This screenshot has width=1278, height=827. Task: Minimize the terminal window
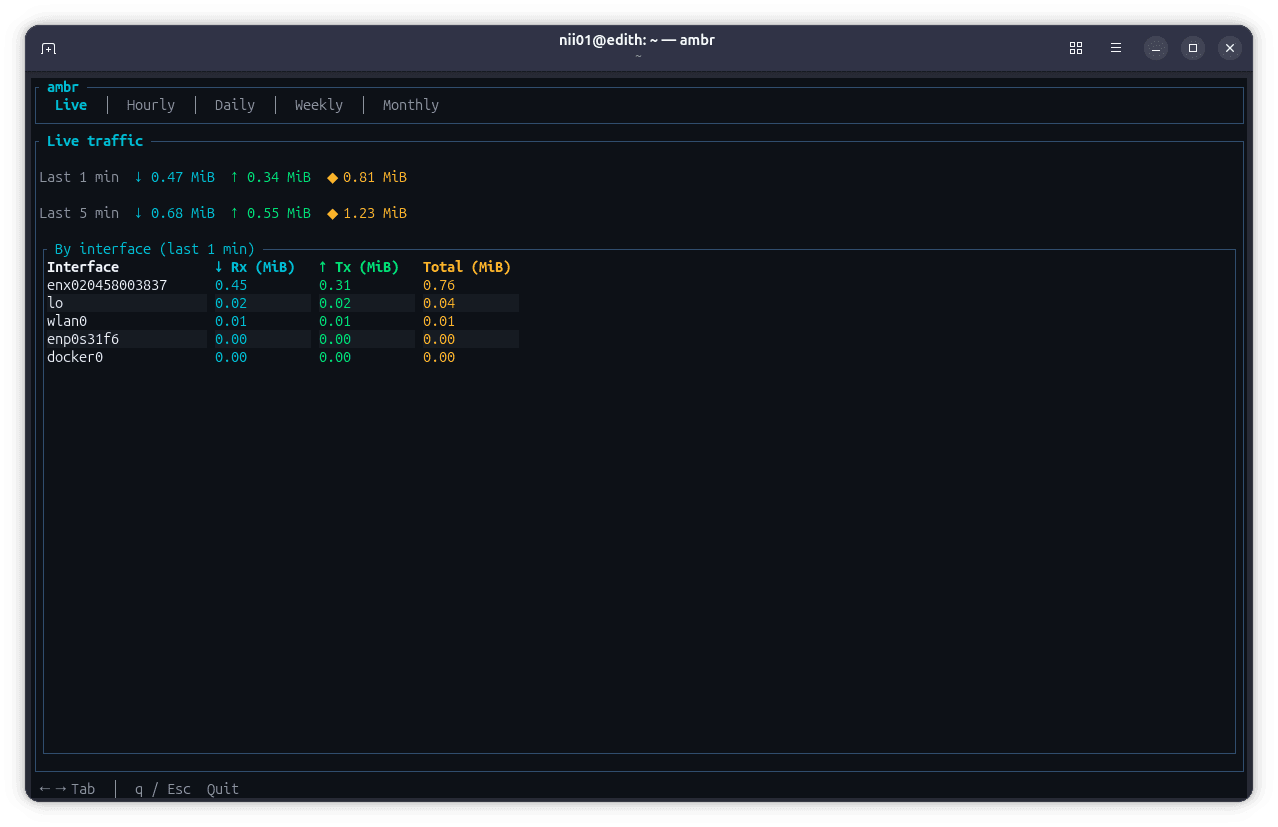[1156, 48]
